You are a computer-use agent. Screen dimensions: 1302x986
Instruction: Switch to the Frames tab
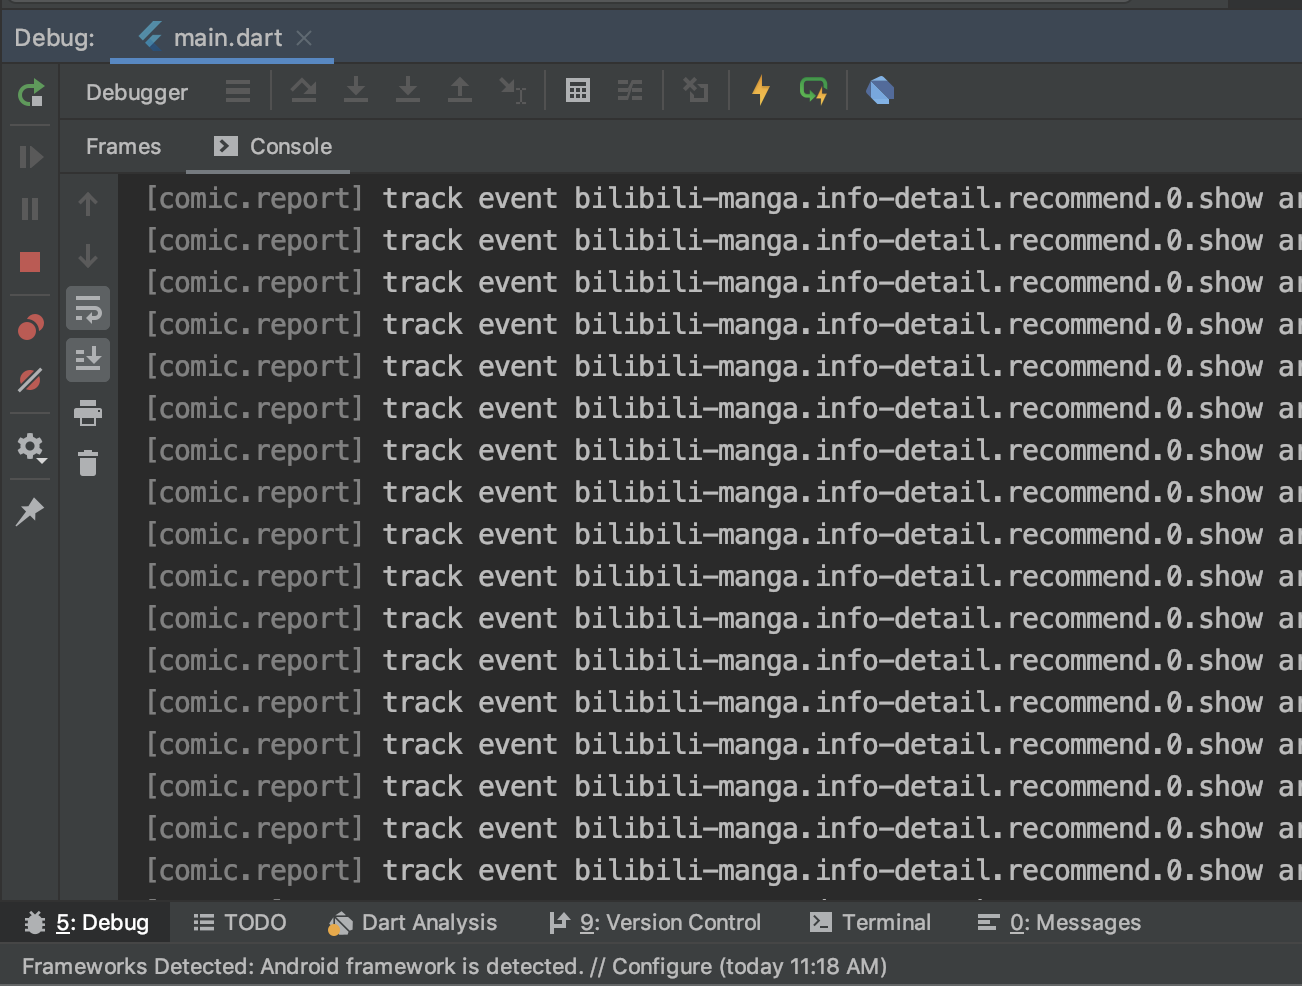coord(123,147)
